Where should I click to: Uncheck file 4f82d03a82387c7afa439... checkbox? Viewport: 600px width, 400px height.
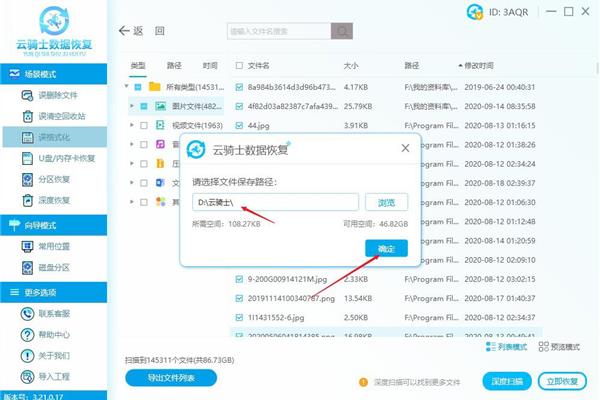click(239, 106)
